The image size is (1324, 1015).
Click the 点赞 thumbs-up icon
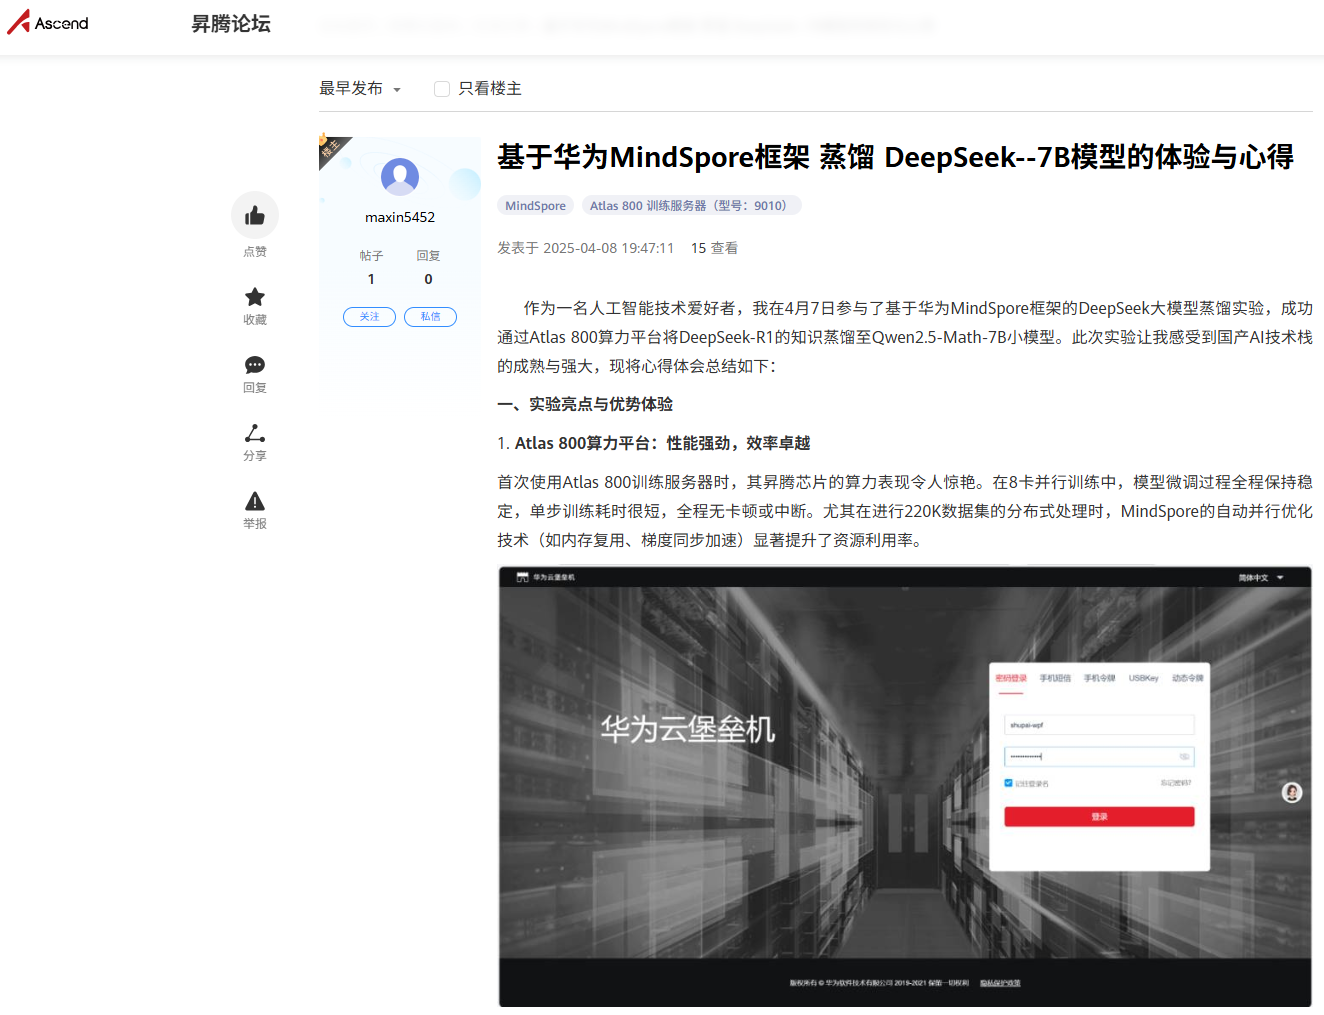[x=255, y=215]
